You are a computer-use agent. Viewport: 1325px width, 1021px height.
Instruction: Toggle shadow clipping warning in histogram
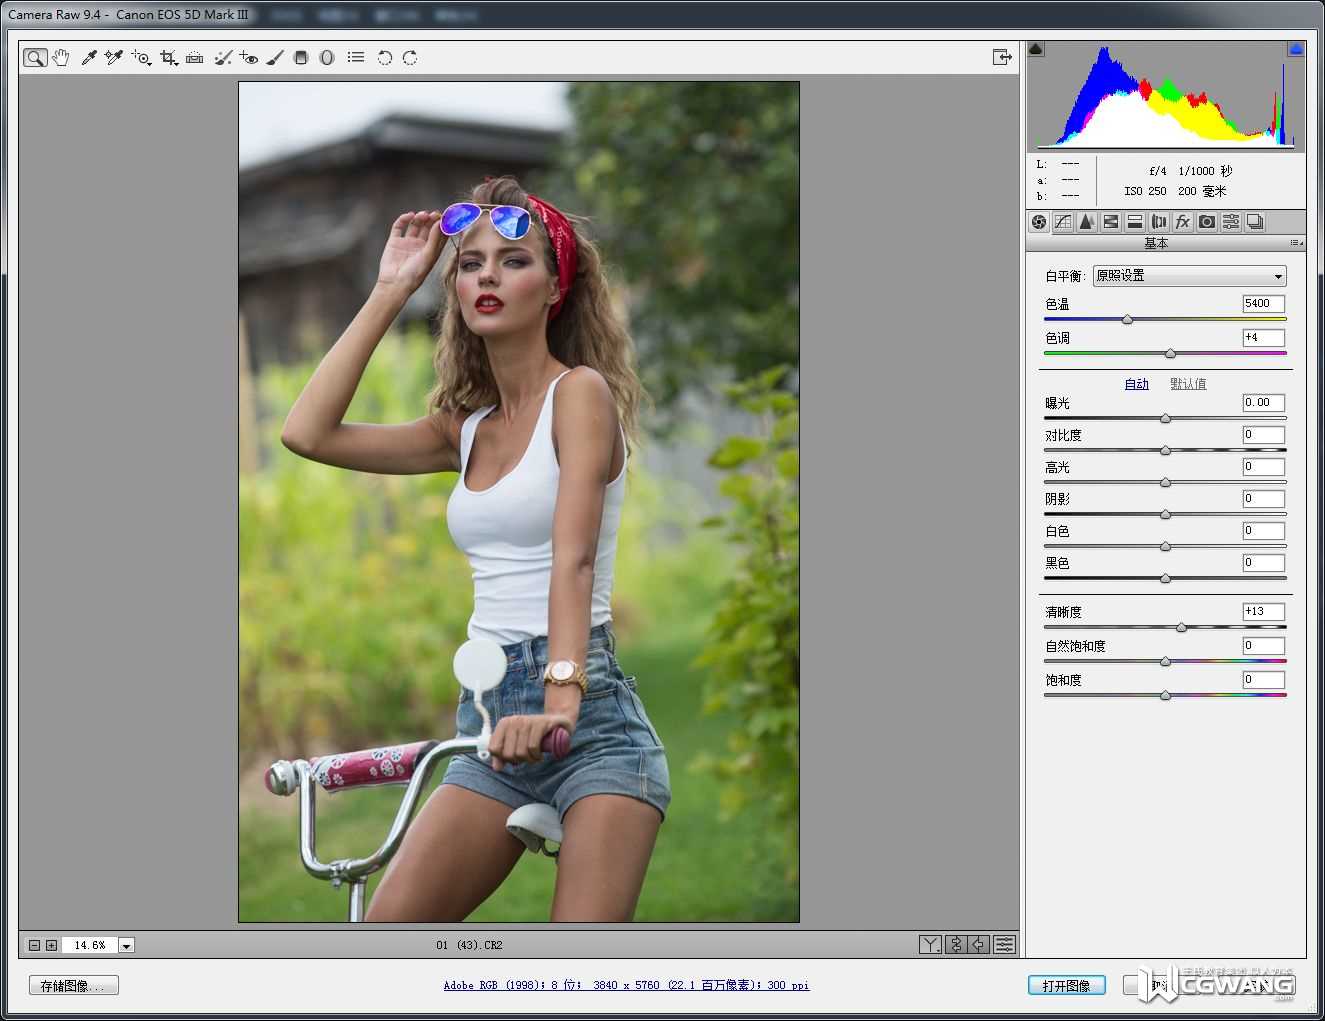(x=1036, y=48)
